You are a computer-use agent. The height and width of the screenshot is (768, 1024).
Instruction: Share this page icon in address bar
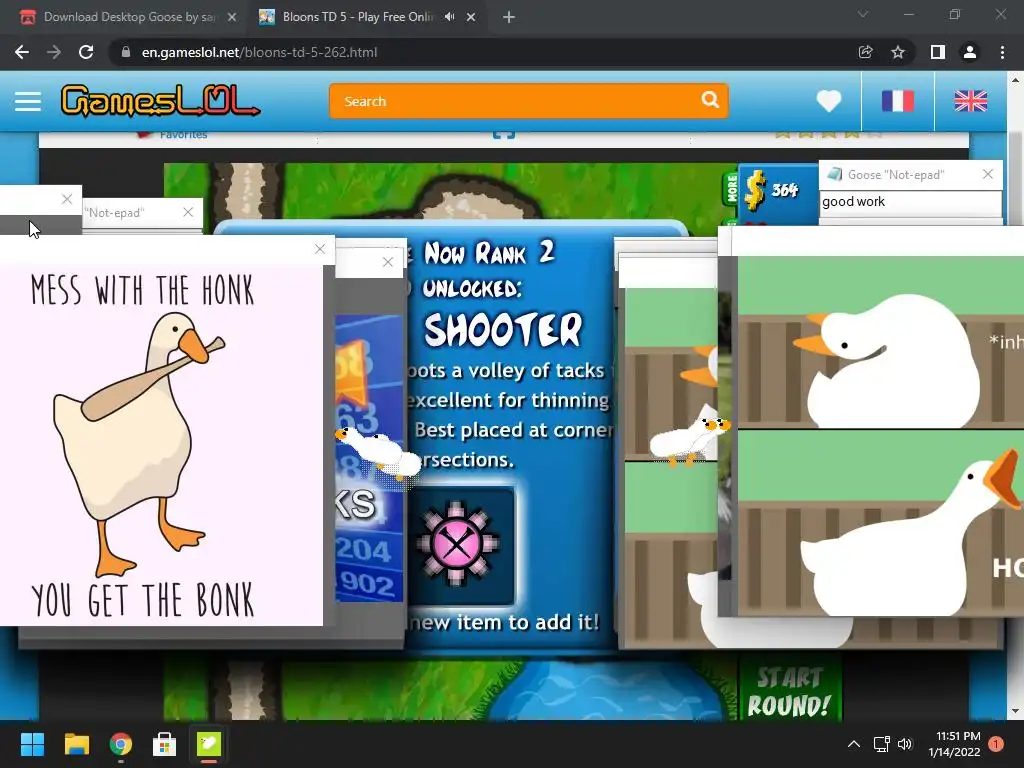(x=865, y=52)
